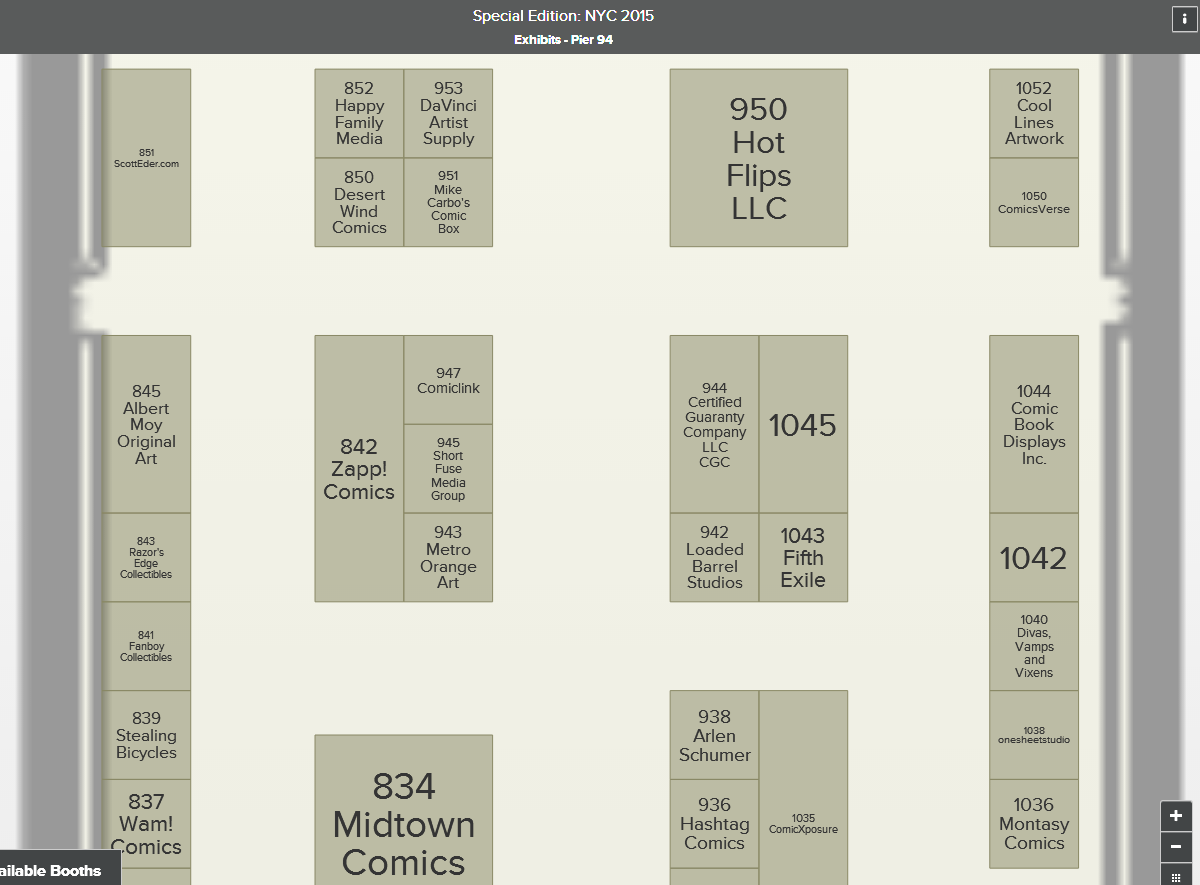Click the Special Edition: NYC 2015 title
Viewport: 1200px width, 885px height.
tap(564, 16)
